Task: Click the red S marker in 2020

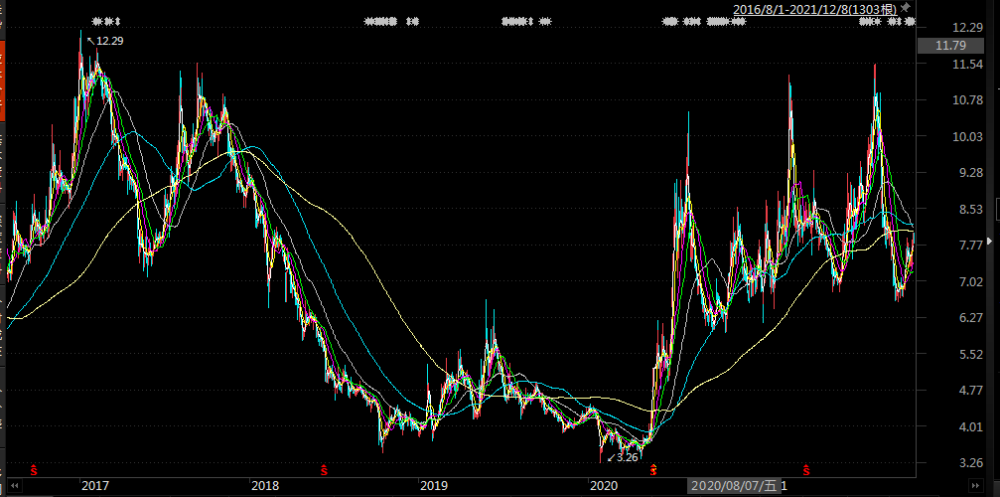Action: tap(653, 471)
